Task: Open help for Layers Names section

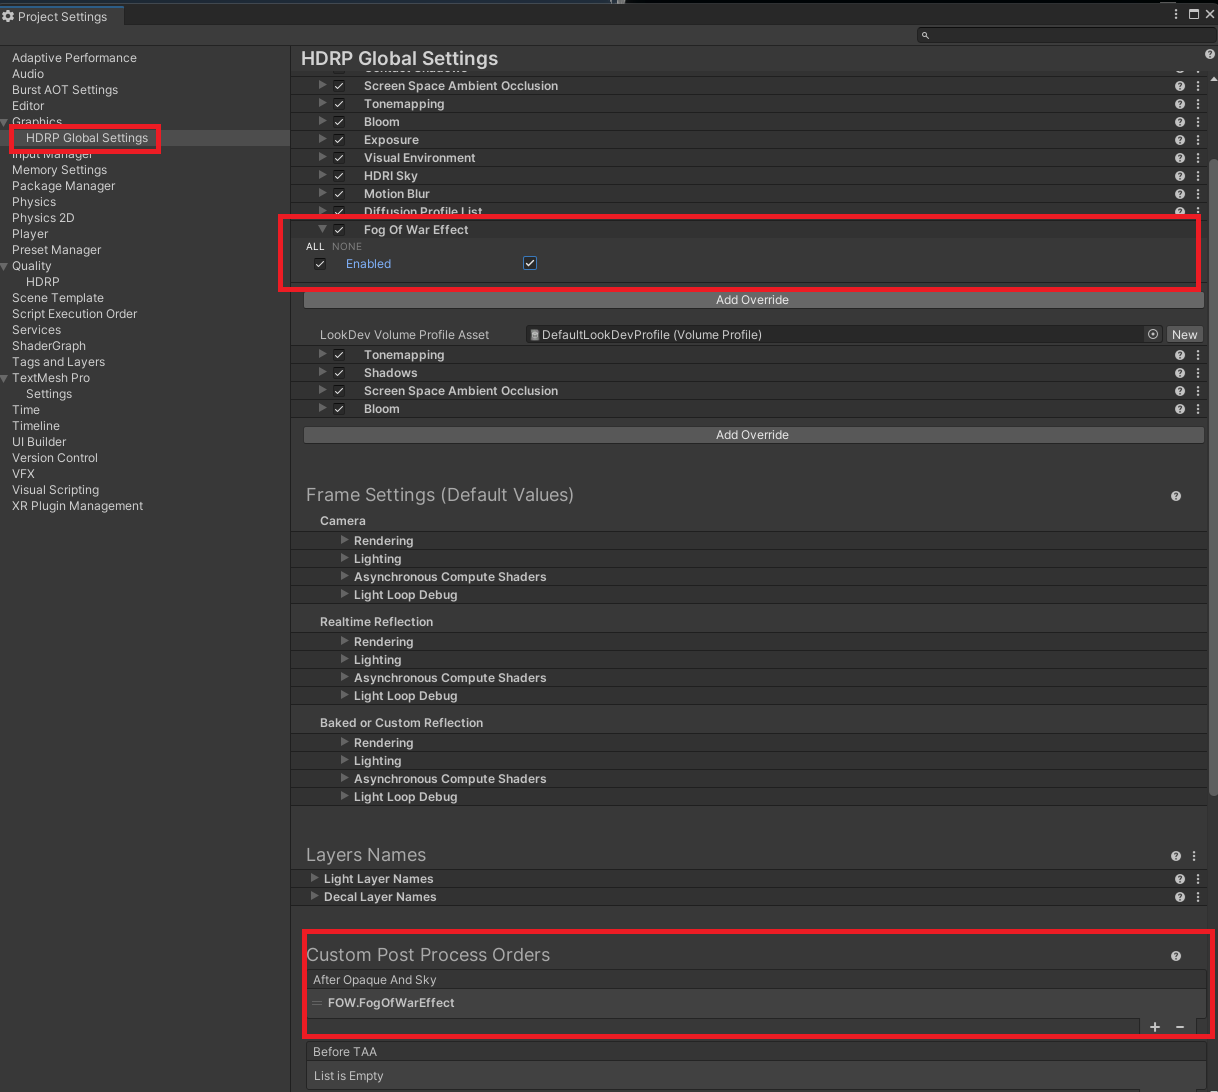Action: point(1176,856)
